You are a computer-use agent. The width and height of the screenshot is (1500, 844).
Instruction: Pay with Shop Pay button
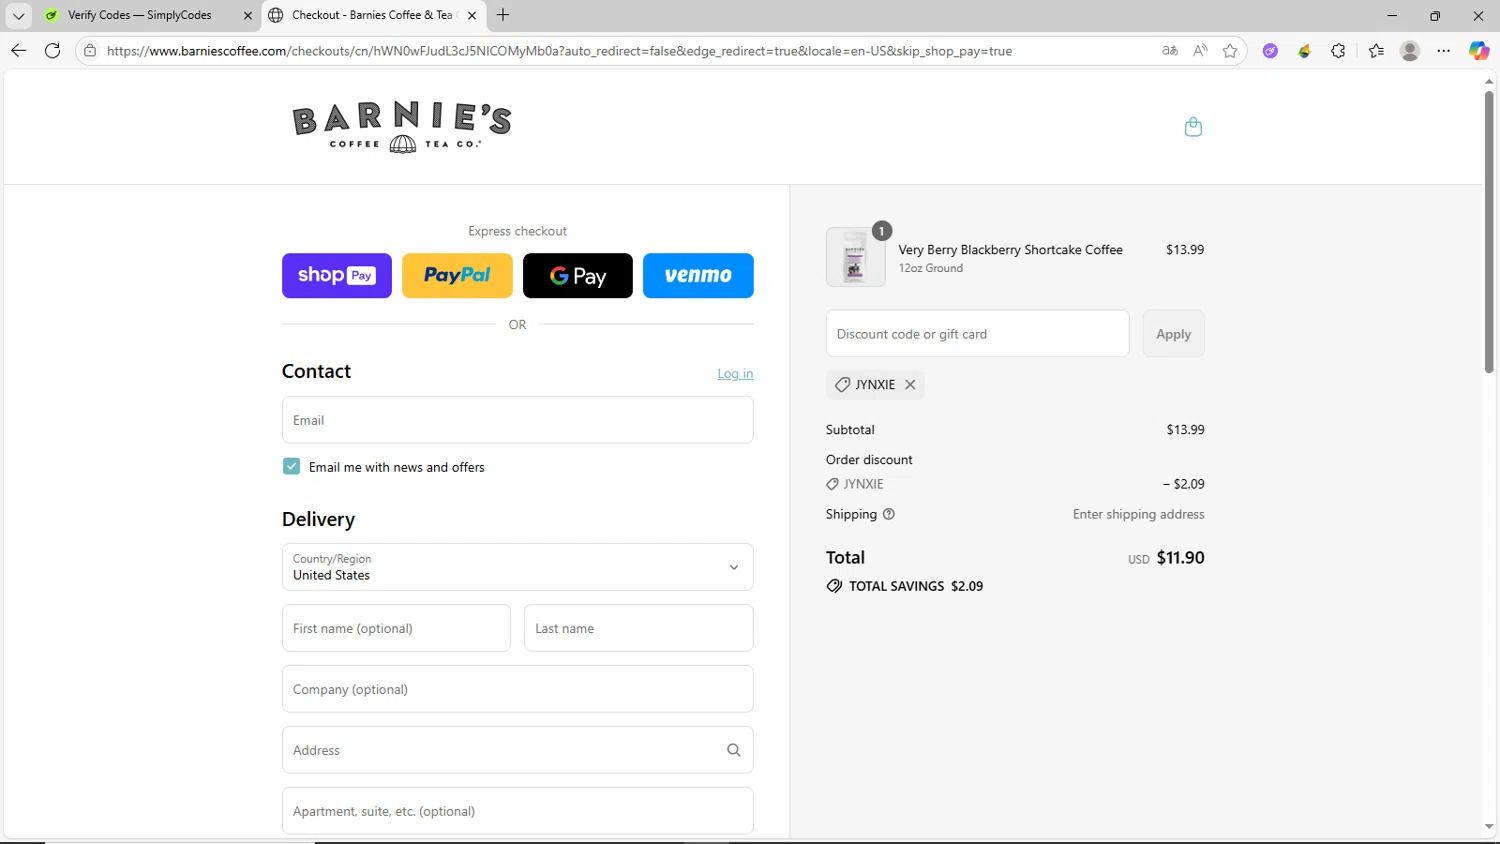coord(337,275)
